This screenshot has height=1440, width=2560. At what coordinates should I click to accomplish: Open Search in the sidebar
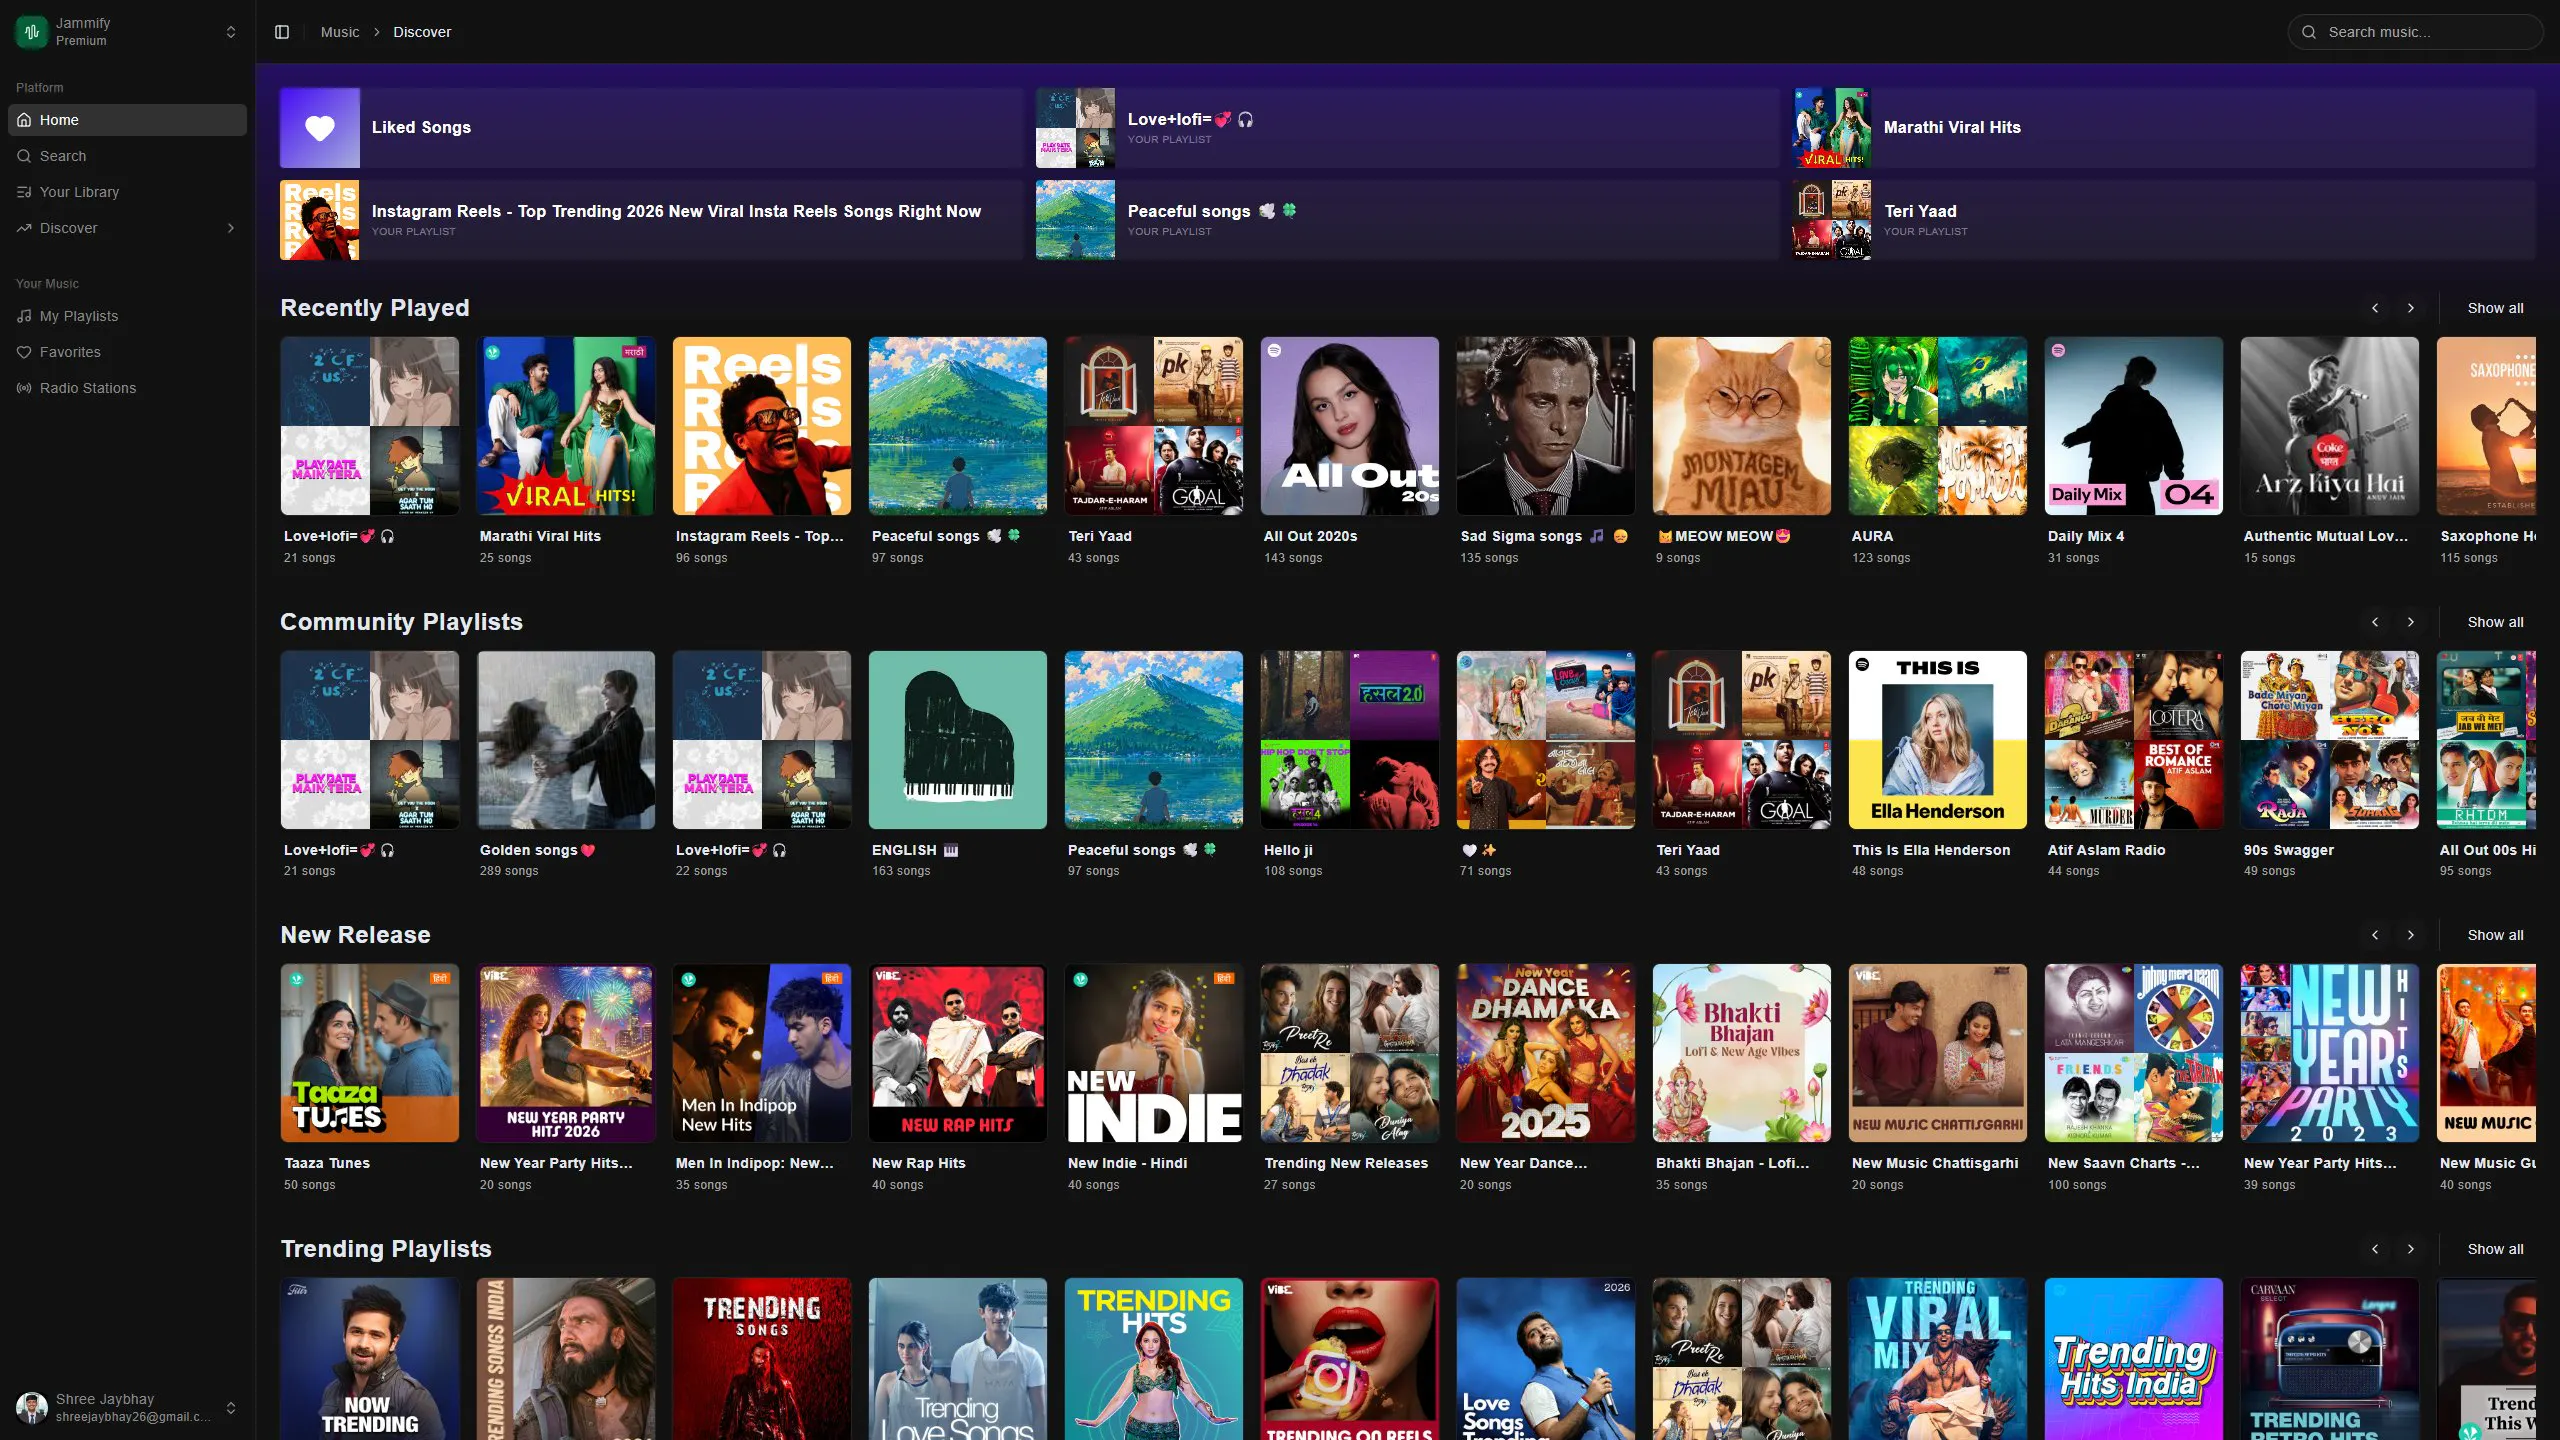127,156
